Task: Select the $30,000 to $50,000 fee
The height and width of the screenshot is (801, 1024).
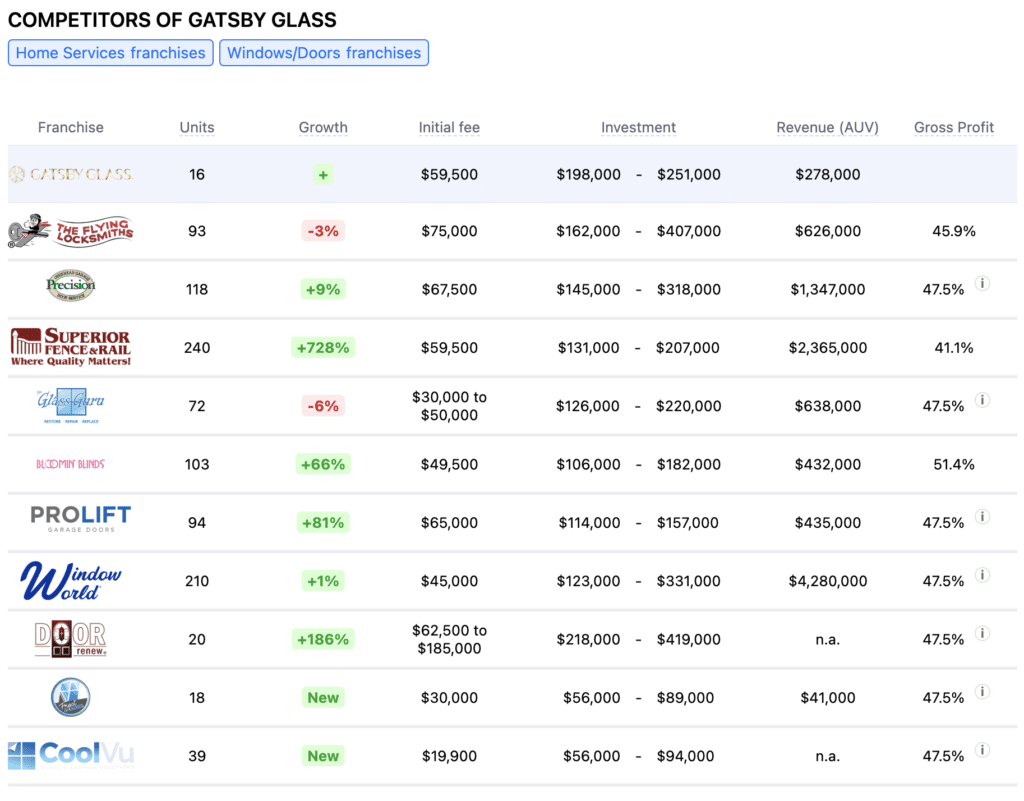Action: pos(449,406)
